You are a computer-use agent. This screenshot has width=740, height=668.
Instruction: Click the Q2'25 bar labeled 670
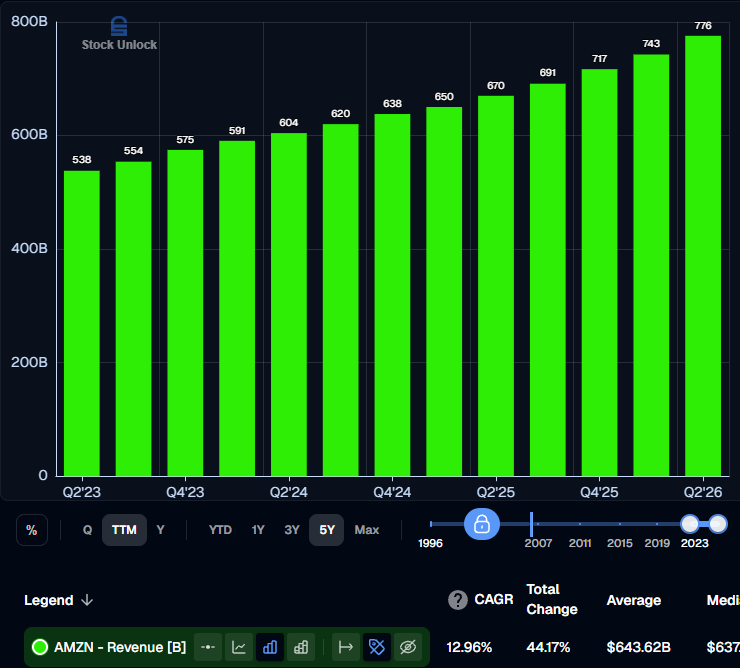496,286
